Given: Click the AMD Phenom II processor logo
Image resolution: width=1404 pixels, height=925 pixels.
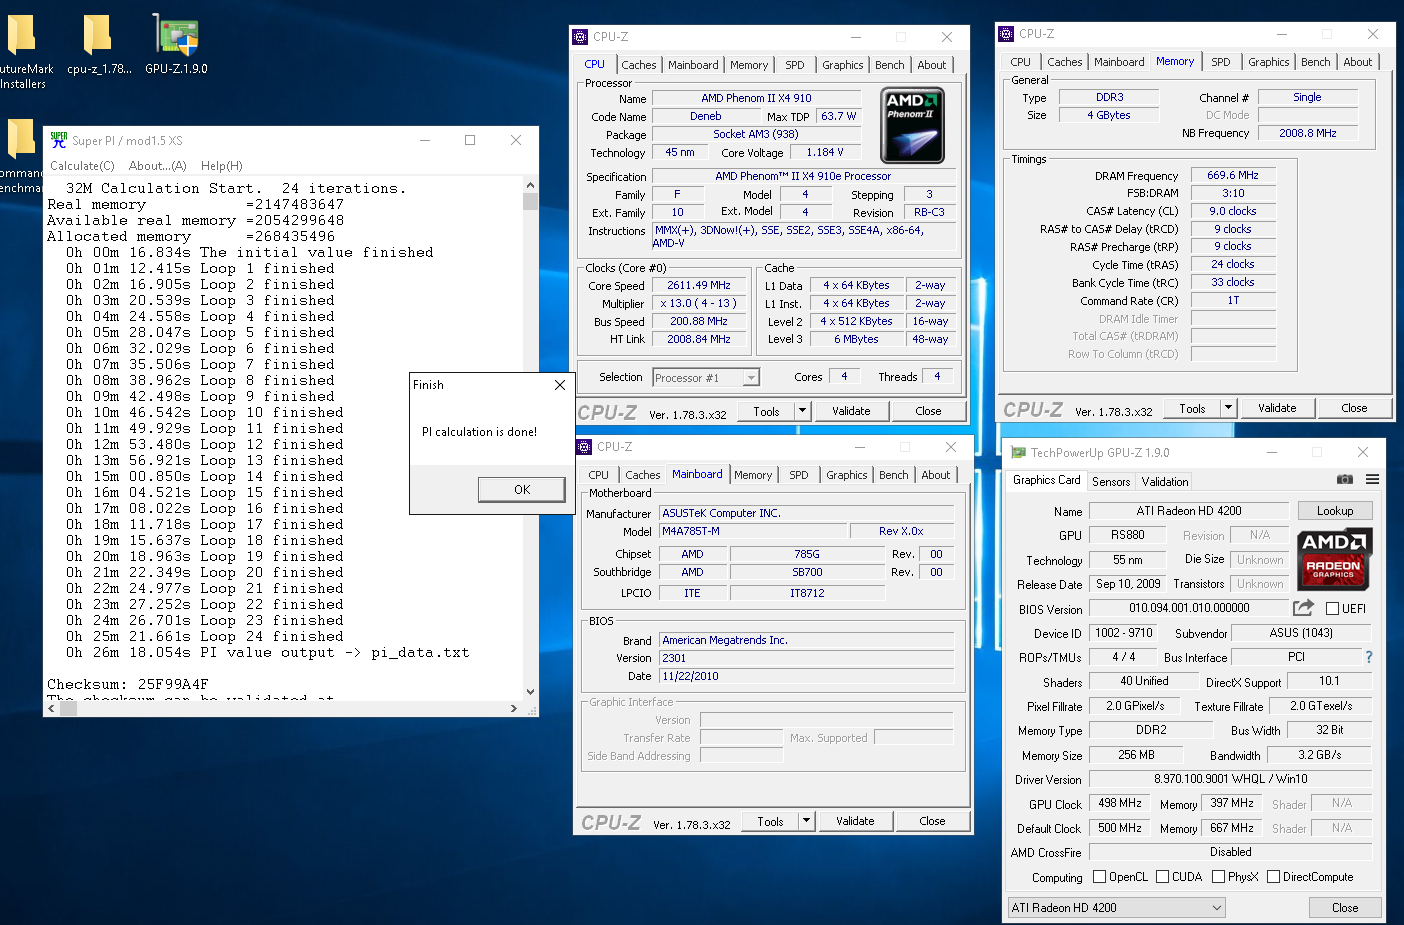Looking at the screenshot, I should 912,125.
